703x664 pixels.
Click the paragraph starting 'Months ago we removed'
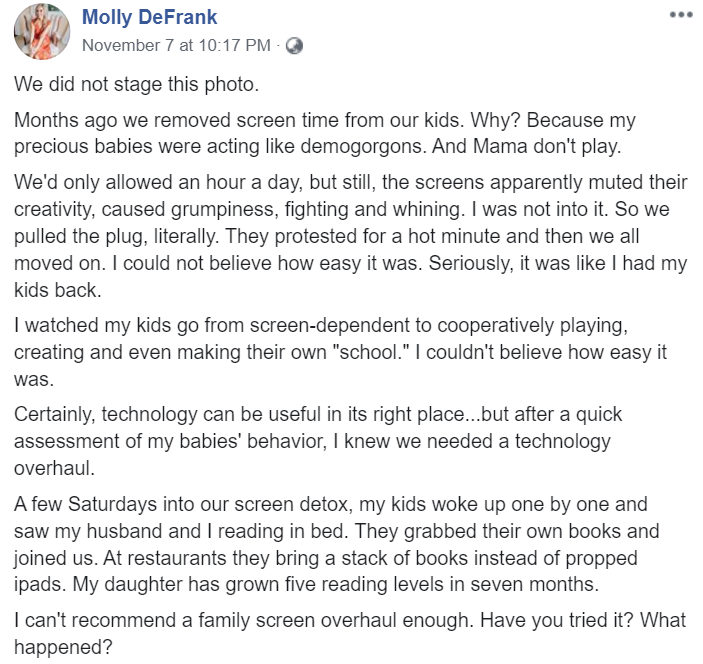(x=325, y=133)
